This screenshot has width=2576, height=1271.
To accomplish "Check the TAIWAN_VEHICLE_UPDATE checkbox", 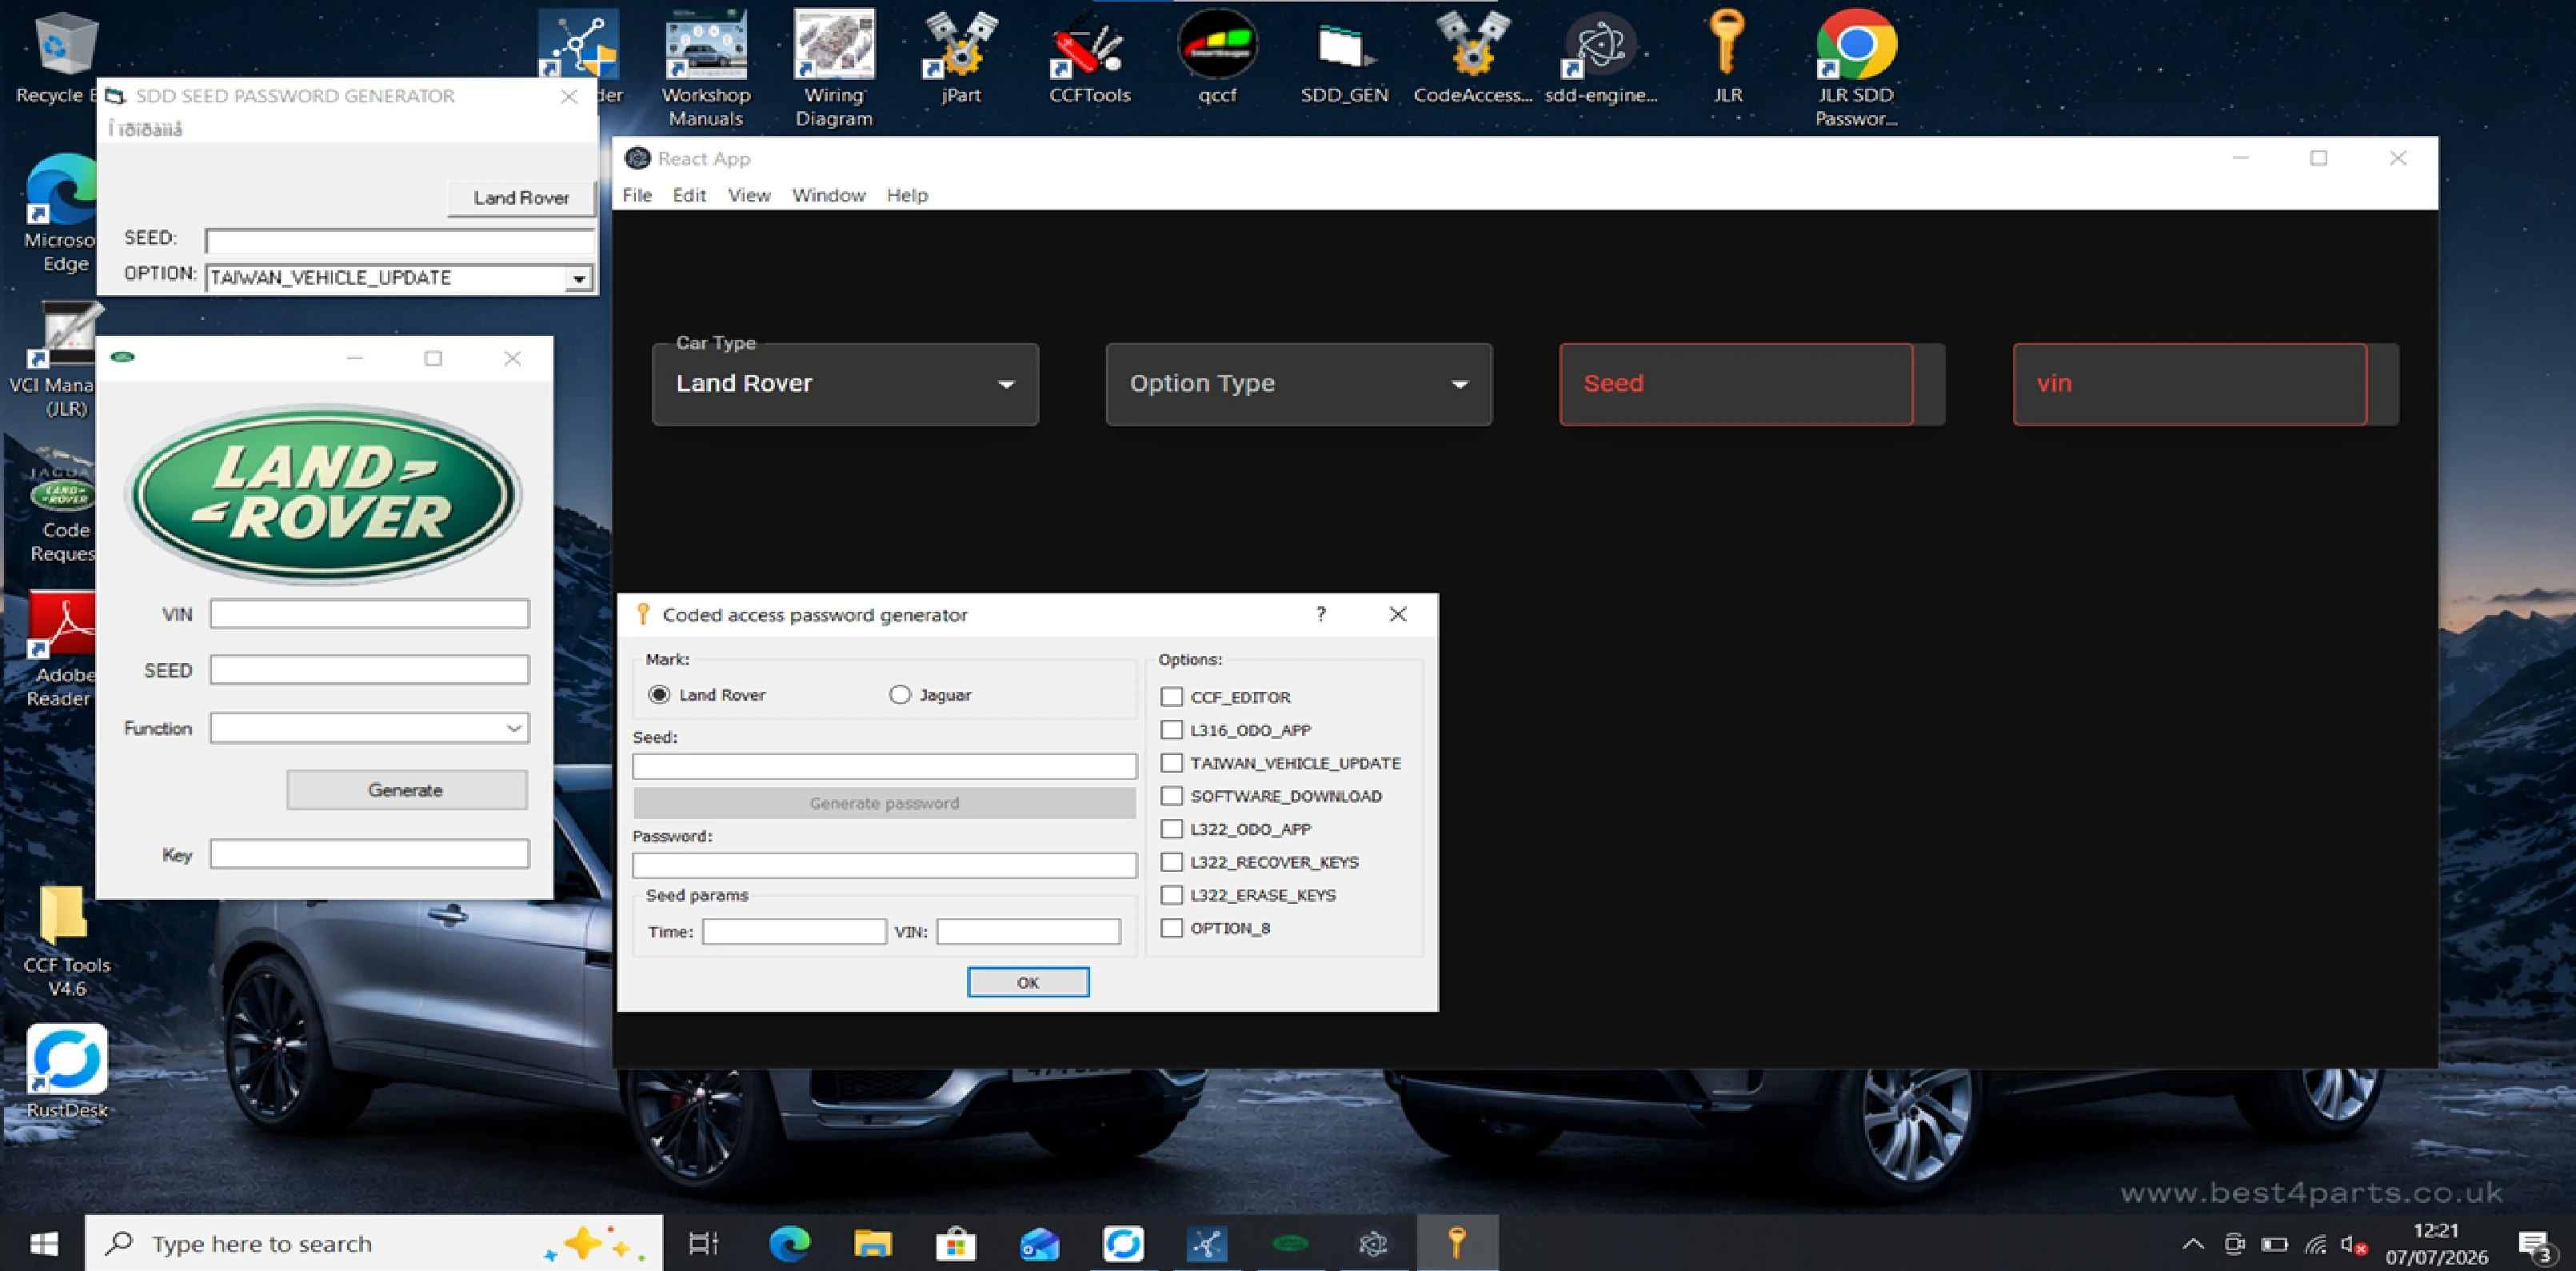I will pyautogui.click(x=1172, y=762).
